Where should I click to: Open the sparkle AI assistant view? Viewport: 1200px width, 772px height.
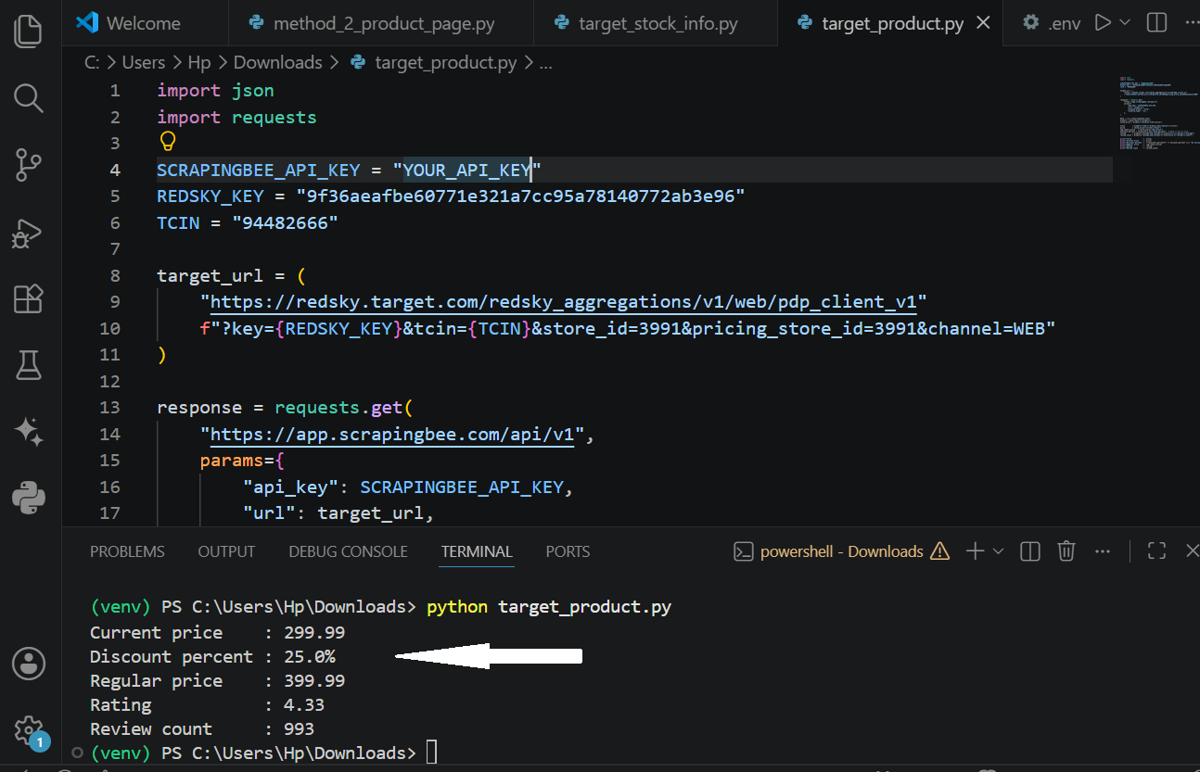[x=28, y=432]
